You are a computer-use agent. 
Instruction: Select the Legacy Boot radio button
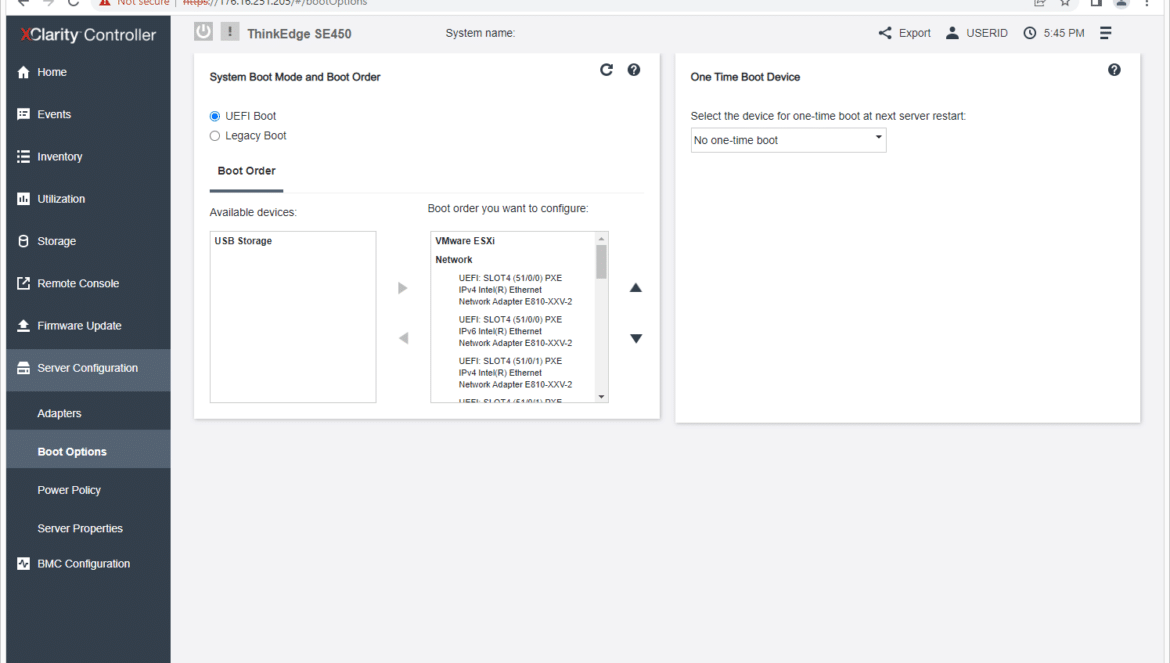coord(215,136)
